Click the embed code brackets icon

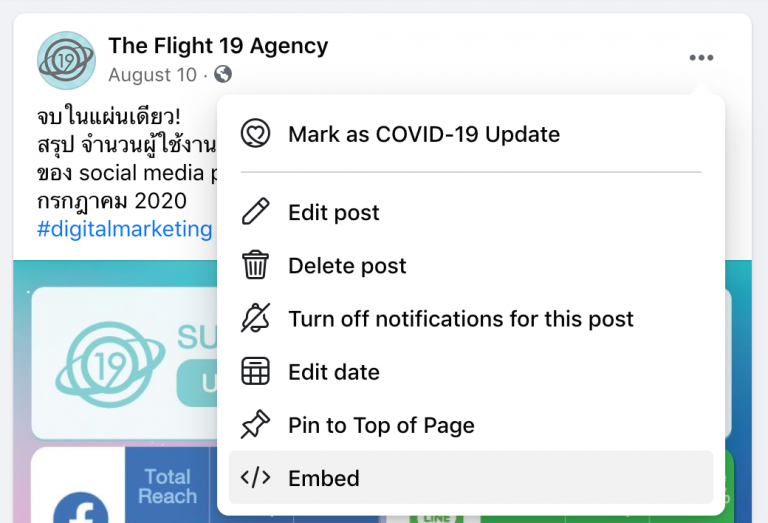coord(255,477)
